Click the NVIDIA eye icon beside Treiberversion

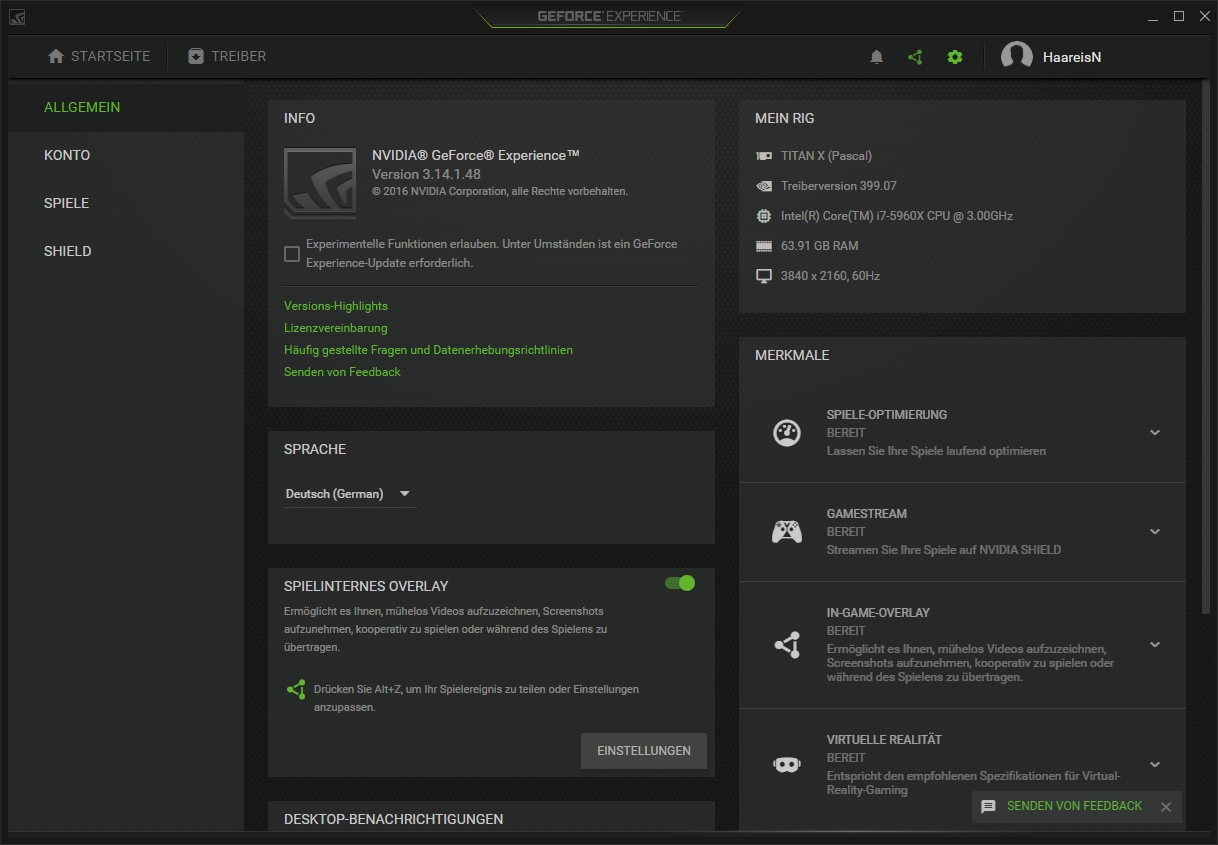764,186
